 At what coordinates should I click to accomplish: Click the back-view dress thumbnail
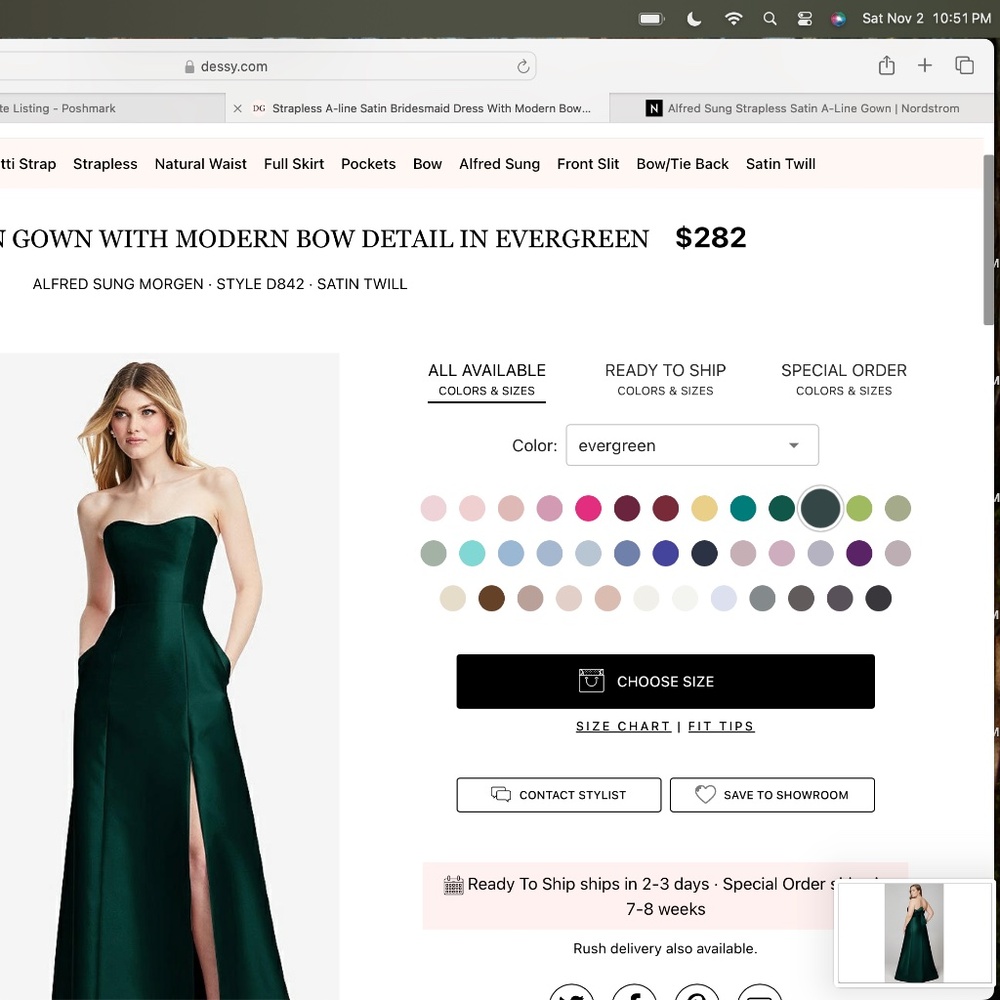tap(914, 932)
